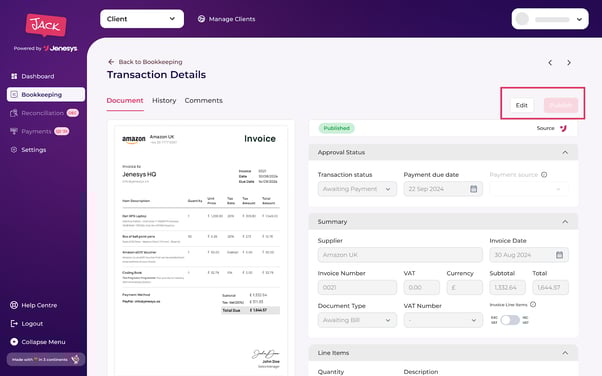Viewport: 602px width, 376px height.
Task: Go to next transaction with right arrow
Action: pyautogui.click(x=569, y=63)
